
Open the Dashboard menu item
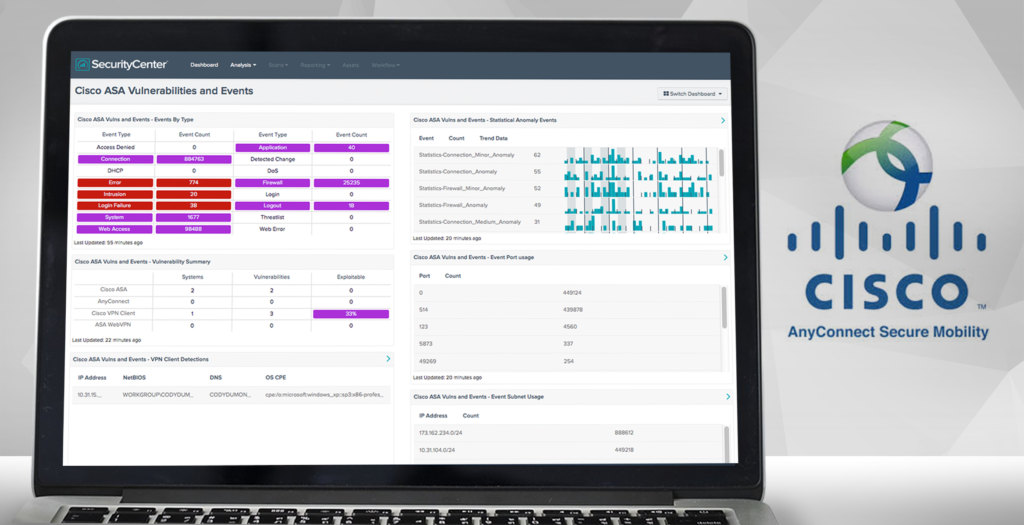coord(204,65)
